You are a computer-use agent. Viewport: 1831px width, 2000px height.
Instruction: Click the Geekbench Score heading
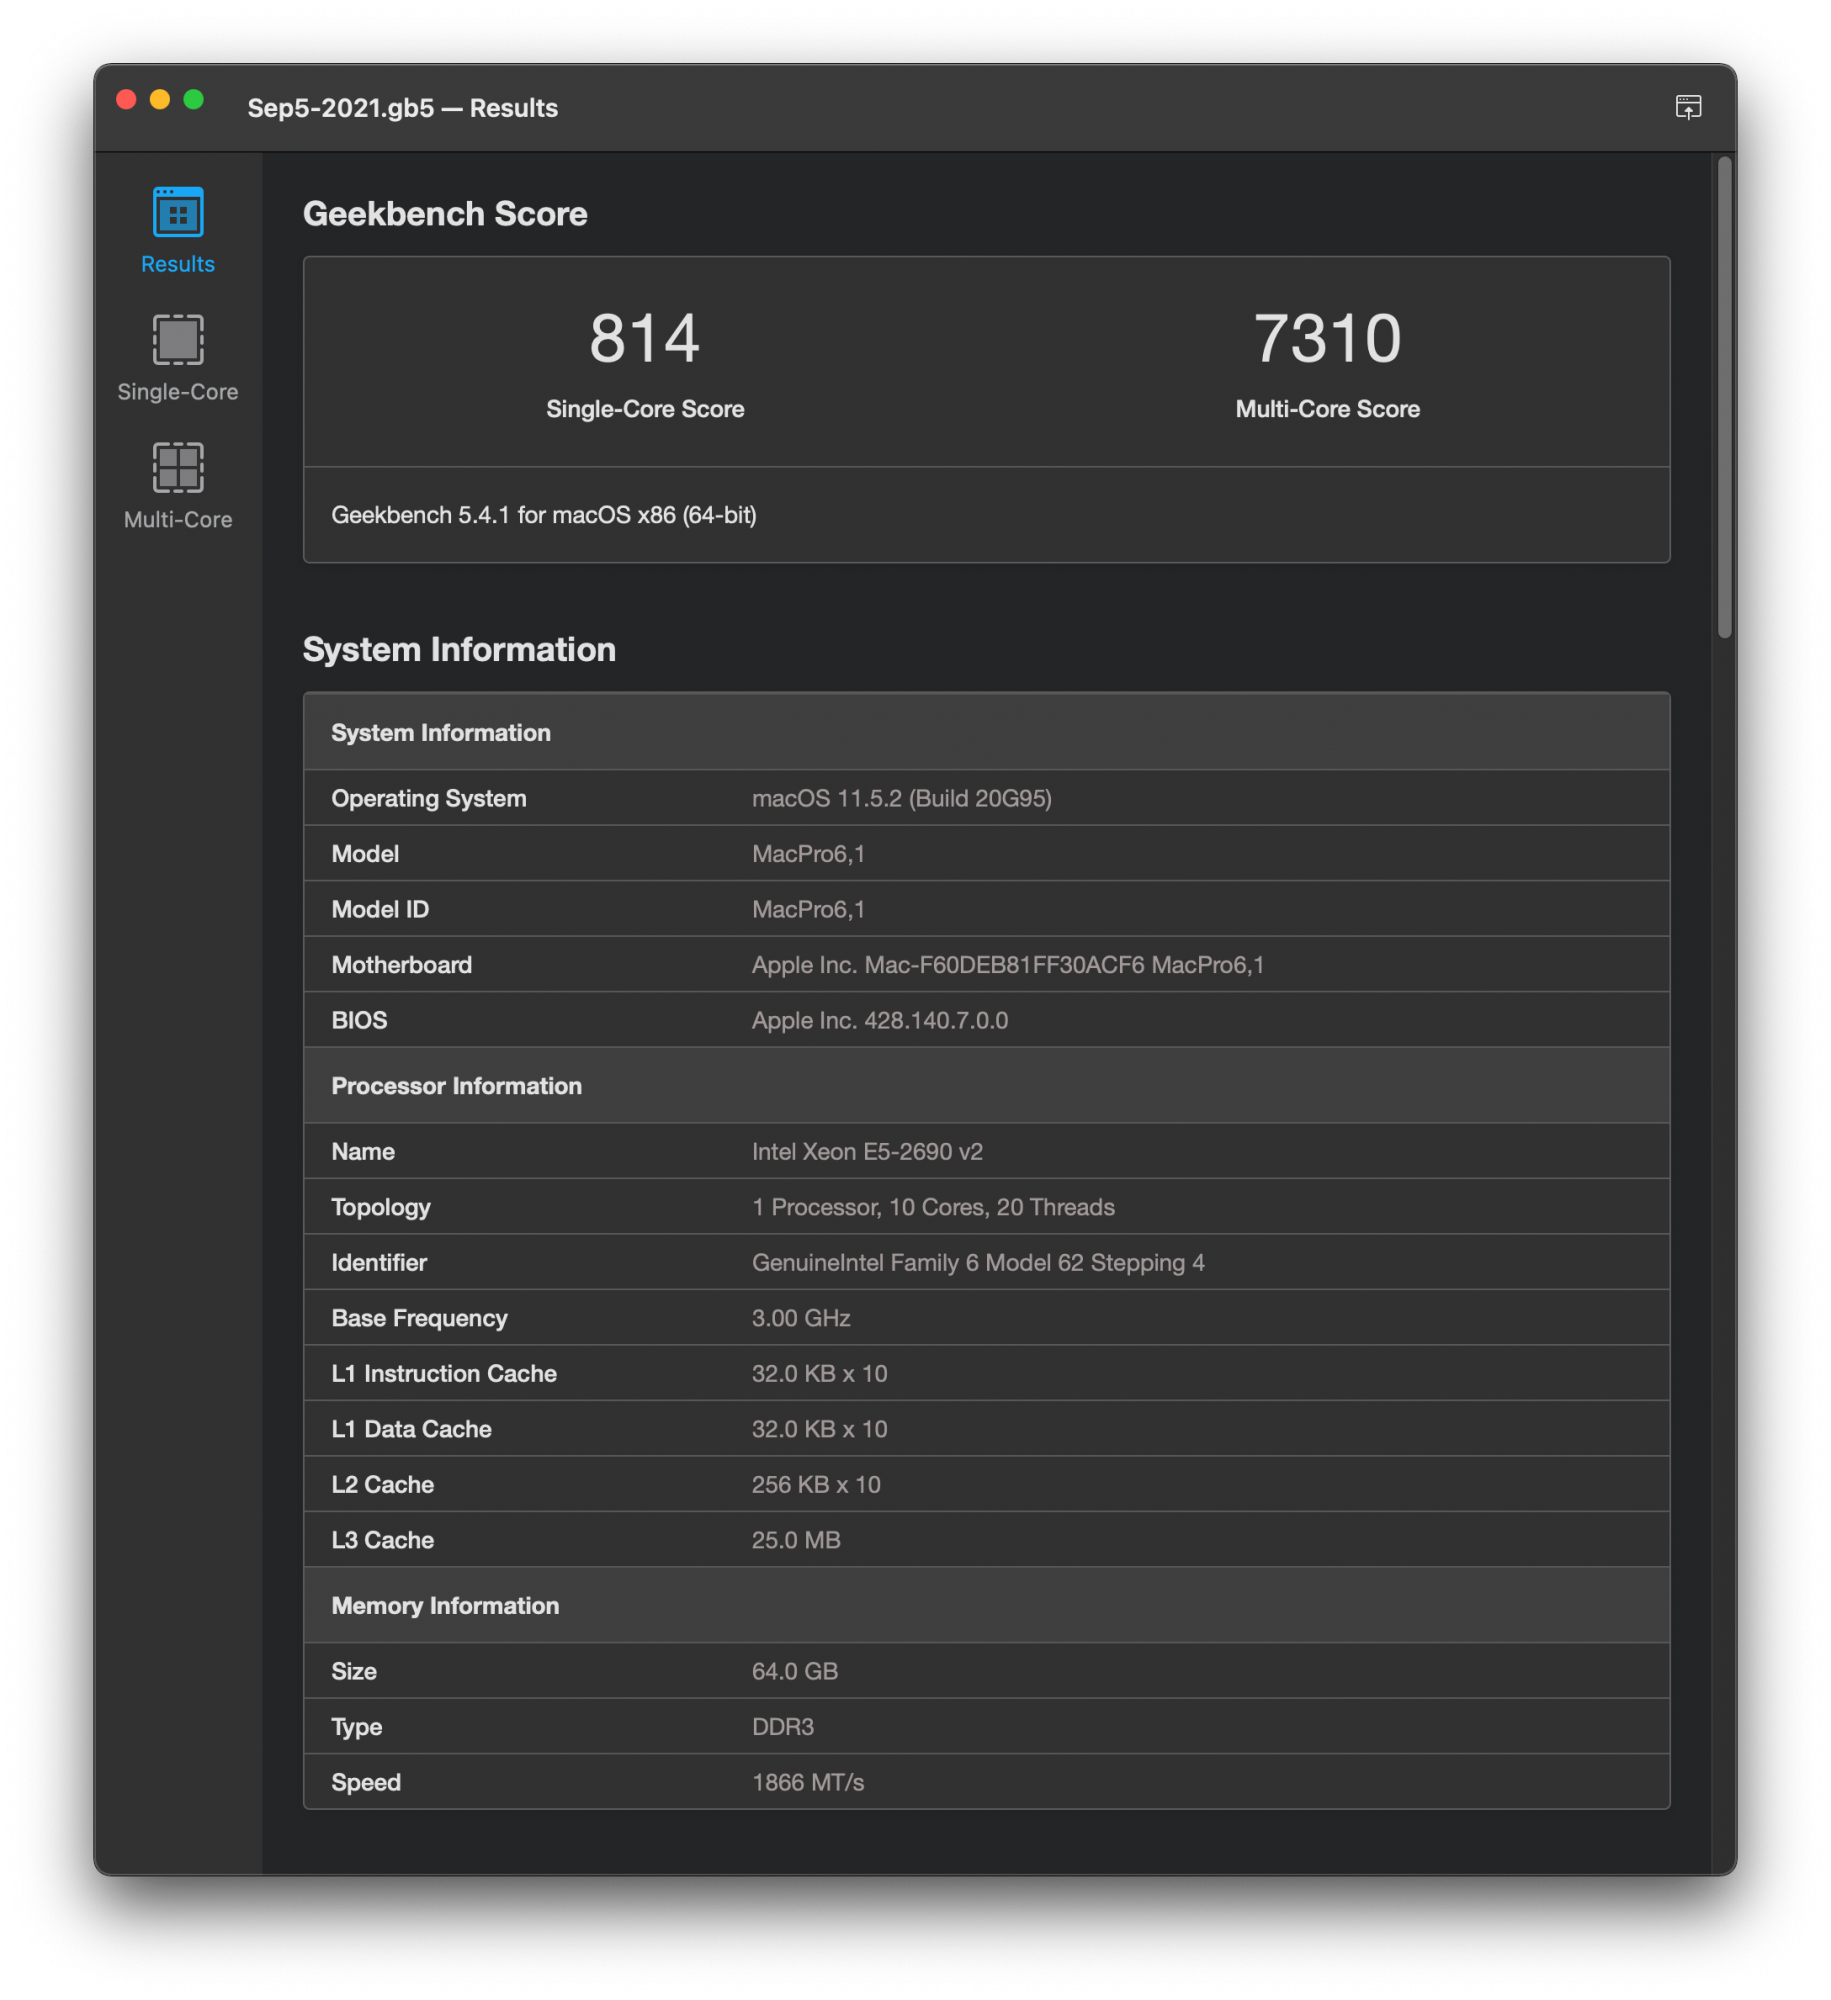point(445,214)
